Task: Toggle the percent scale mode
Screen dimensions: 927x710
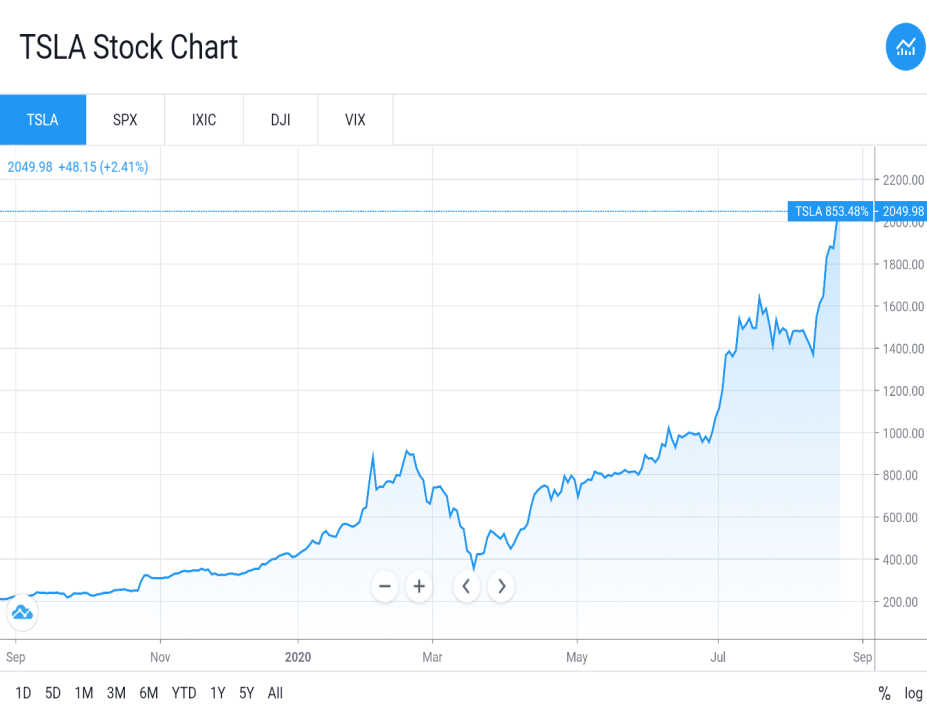Action: point(884,693)
